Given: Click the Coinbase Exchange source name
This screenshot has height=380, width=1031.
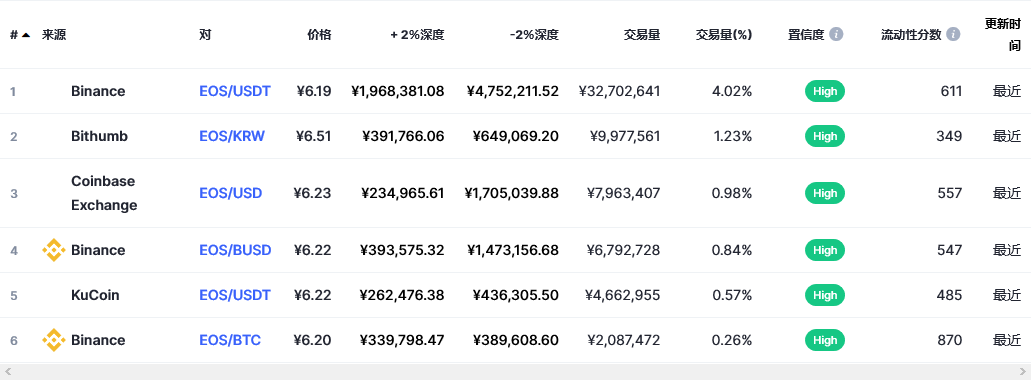Looking at the screenshot, I should (105, 193).
